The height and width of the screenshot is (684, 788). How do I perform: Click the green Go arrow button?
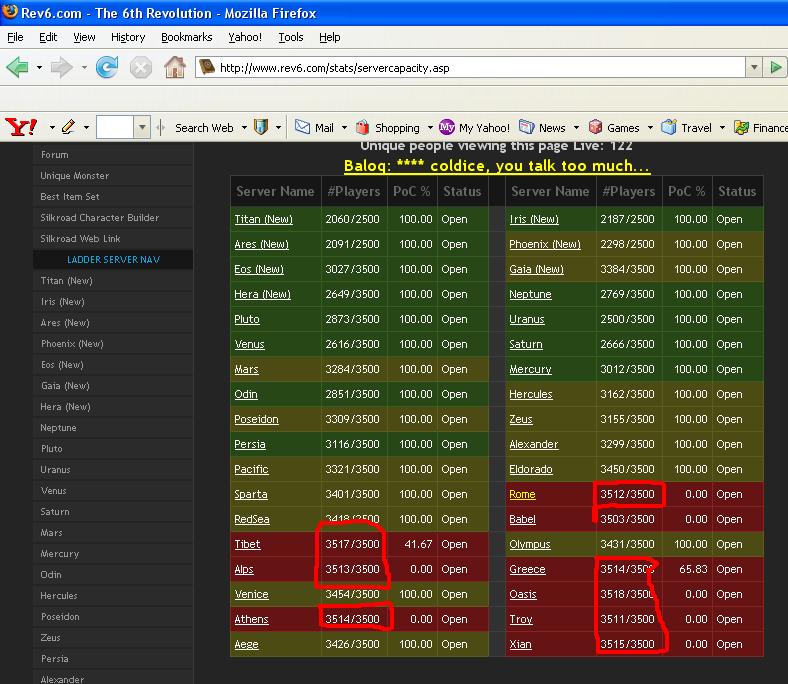coord(776,68)
